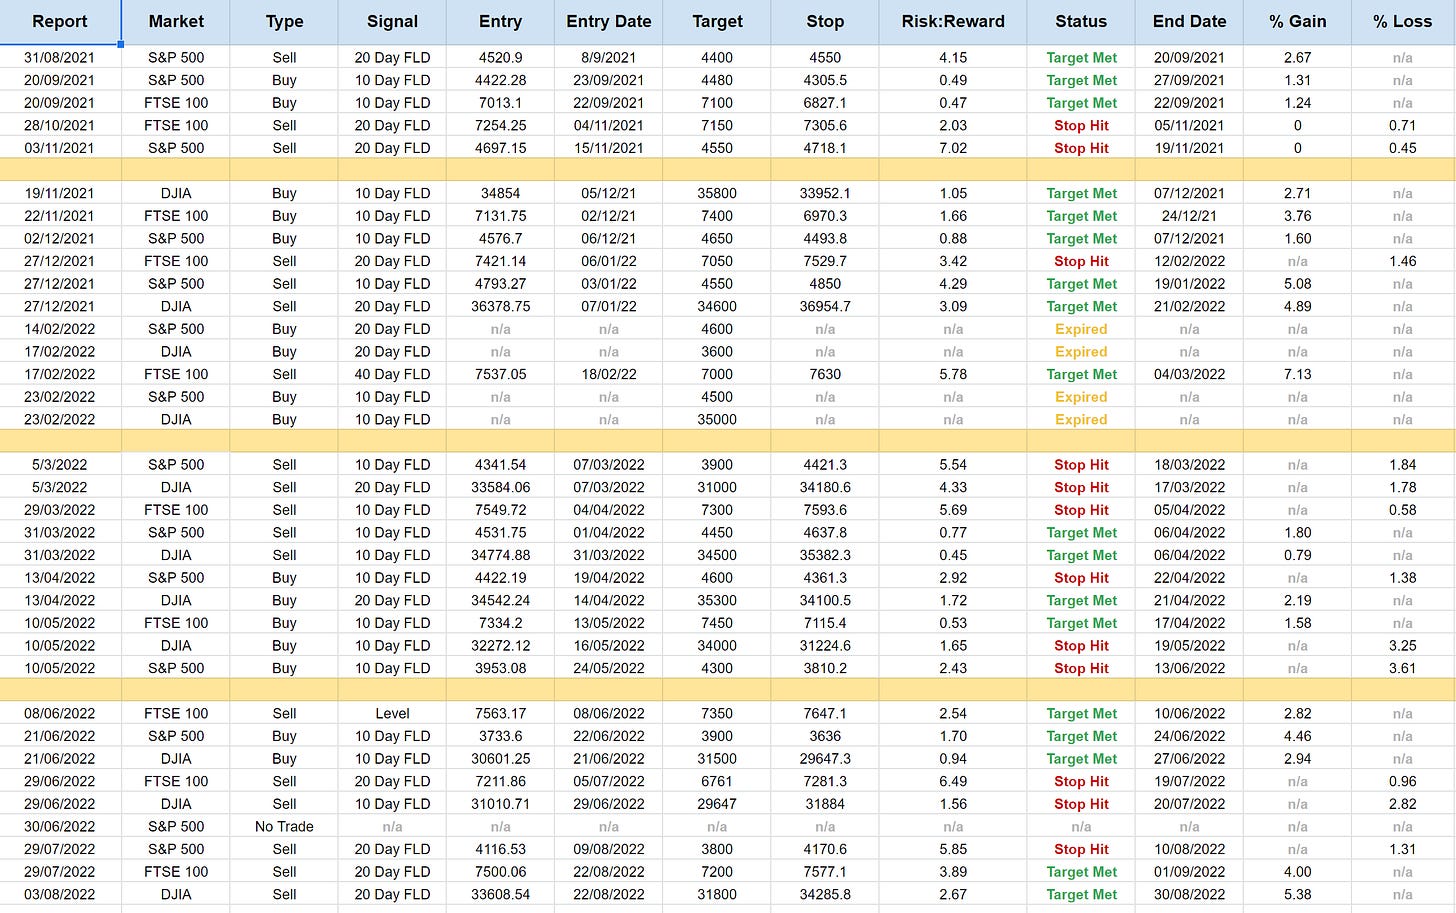Select the stop value 34180.6
1456x913 pixels.
(x=825, y=487)
